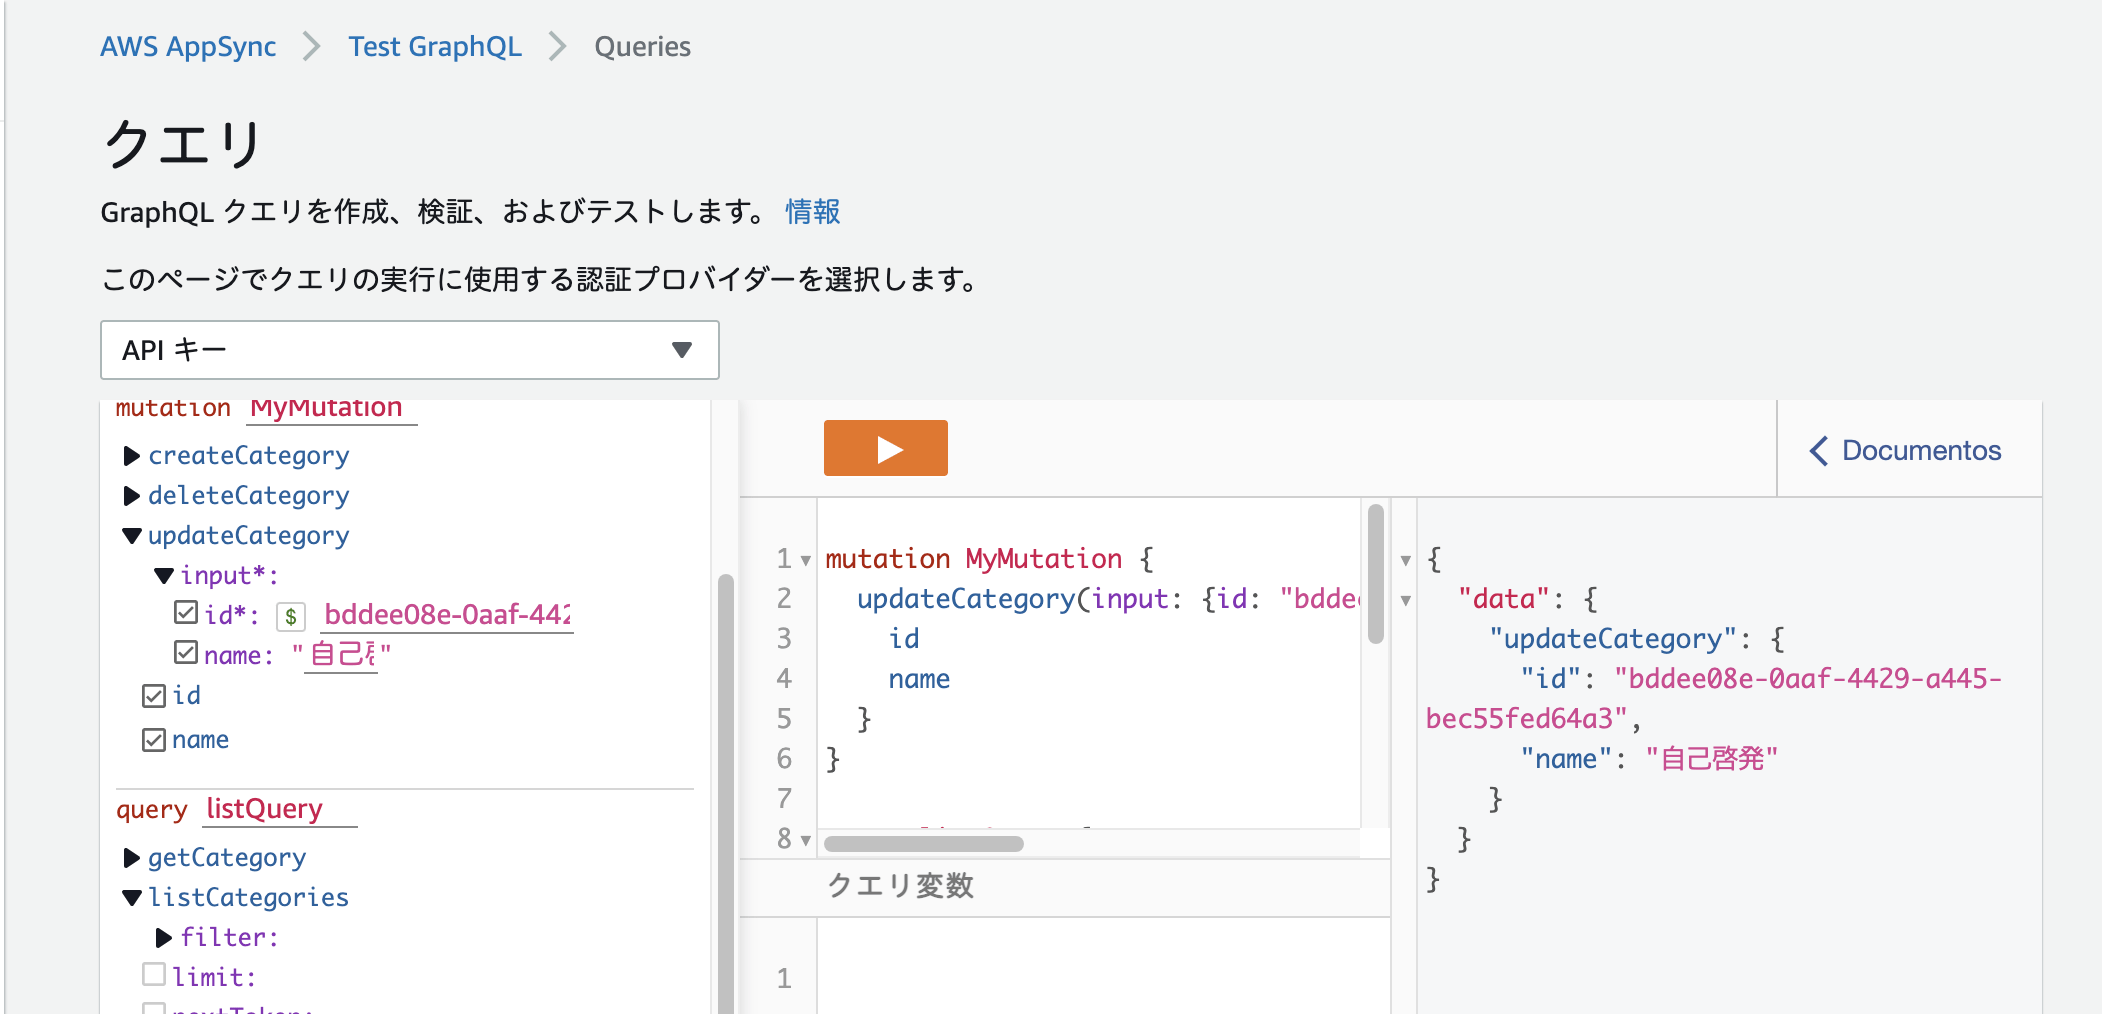The width and height of the screenshot is (2102, 1014).
Task: Click the id field on editor line 3
Action: [904, 639]
